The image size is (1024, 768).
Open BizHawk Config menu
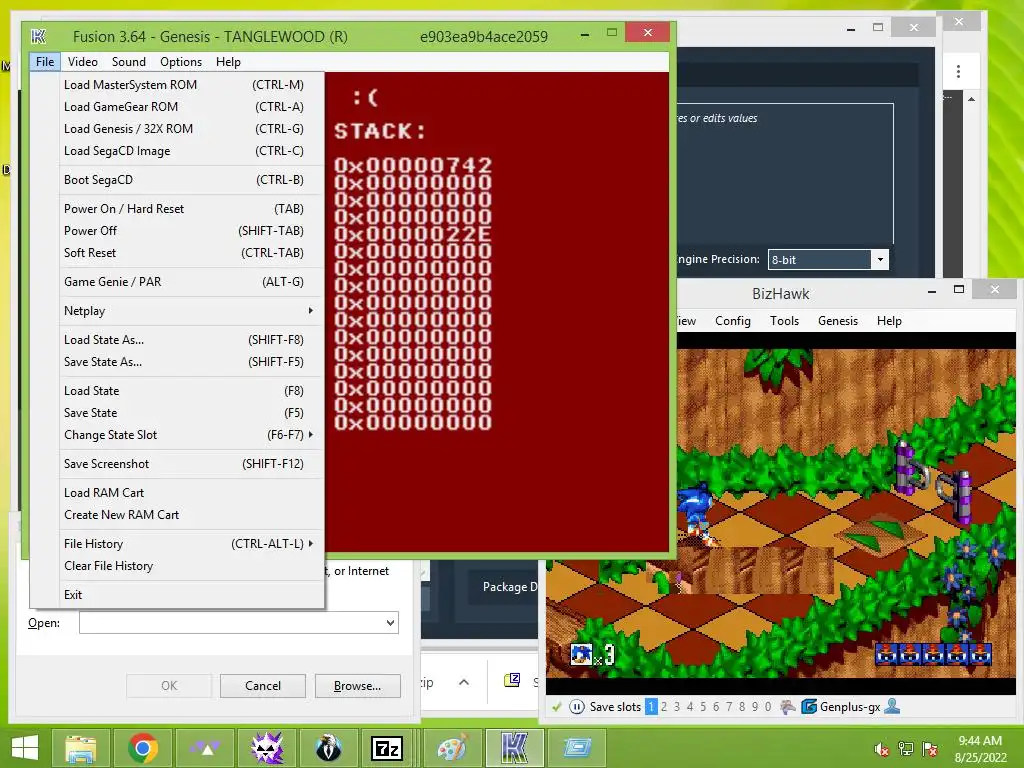point(733,321)
